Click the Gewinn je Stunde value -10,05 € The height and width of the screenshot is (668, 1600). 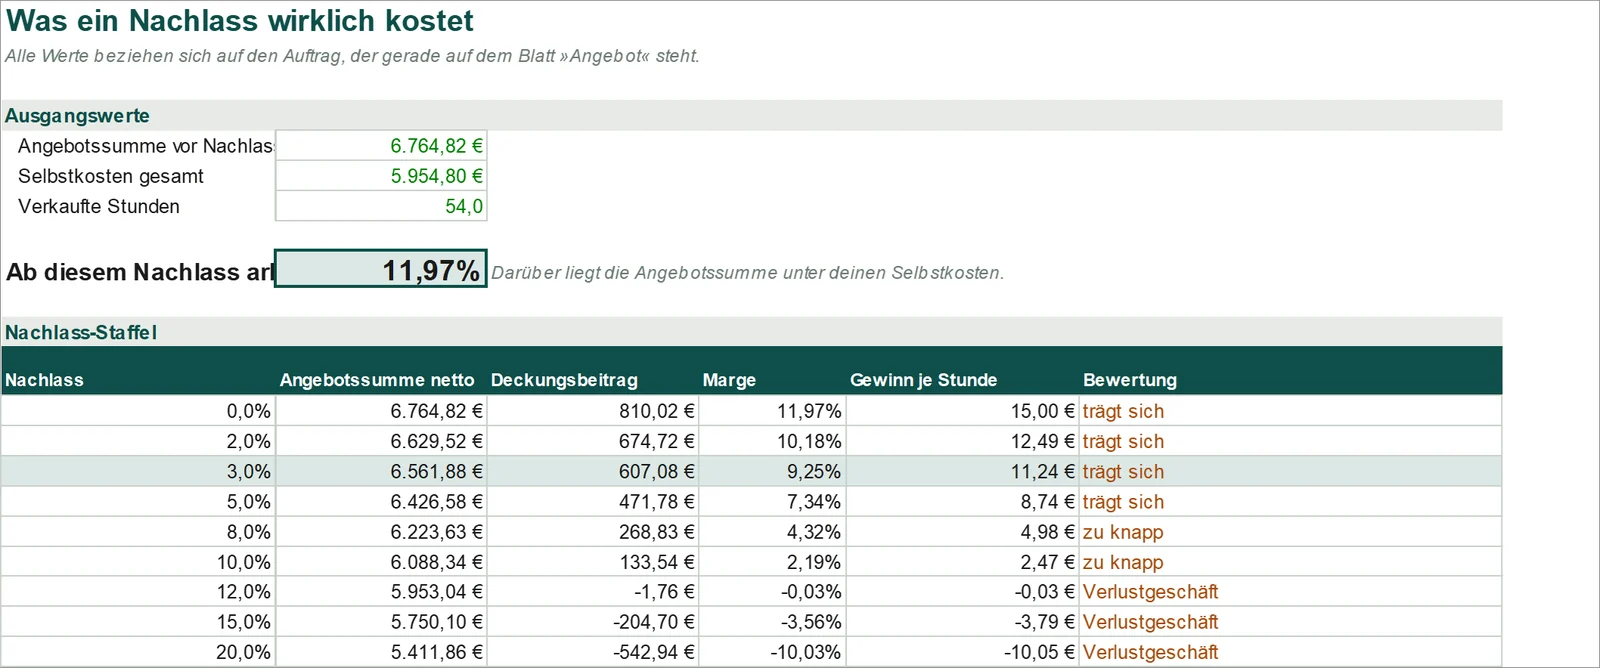(963, 652)
